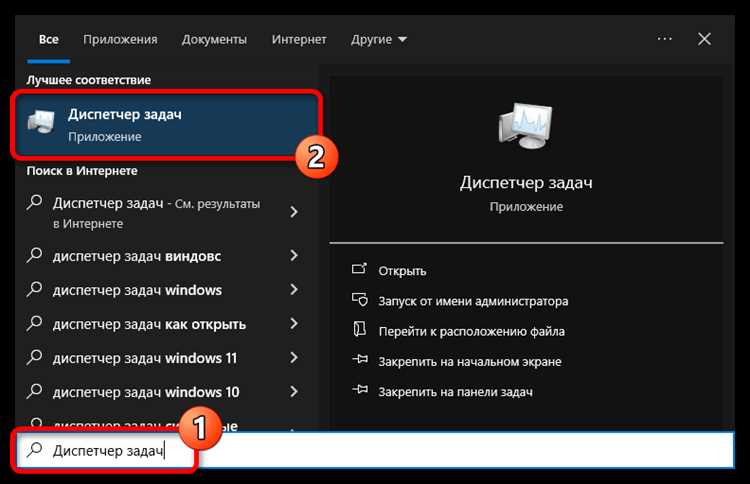The height and width of the screenshot is (484, 750).
Task: Click search icon beside 'диспетчер задач виндовс'
Action: click(x=35, y=255)
